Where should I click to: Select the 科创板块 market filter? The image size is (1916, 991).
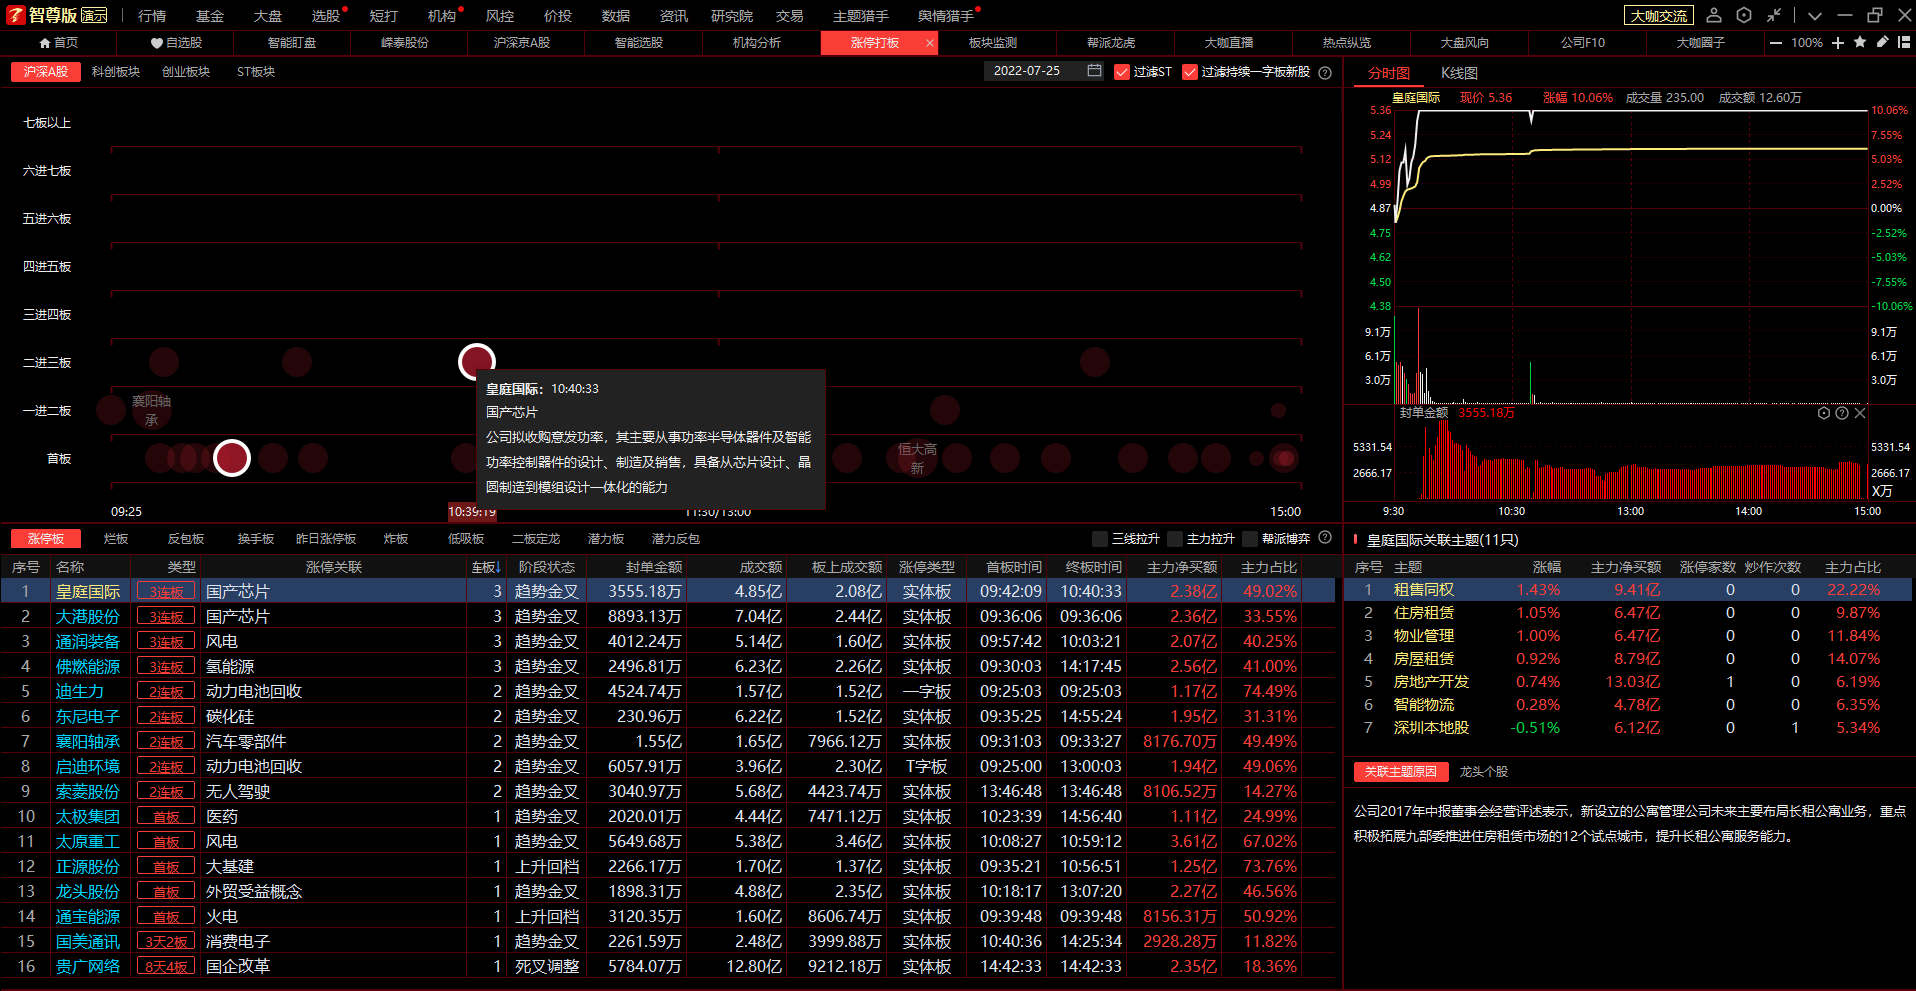pos(116,72)
